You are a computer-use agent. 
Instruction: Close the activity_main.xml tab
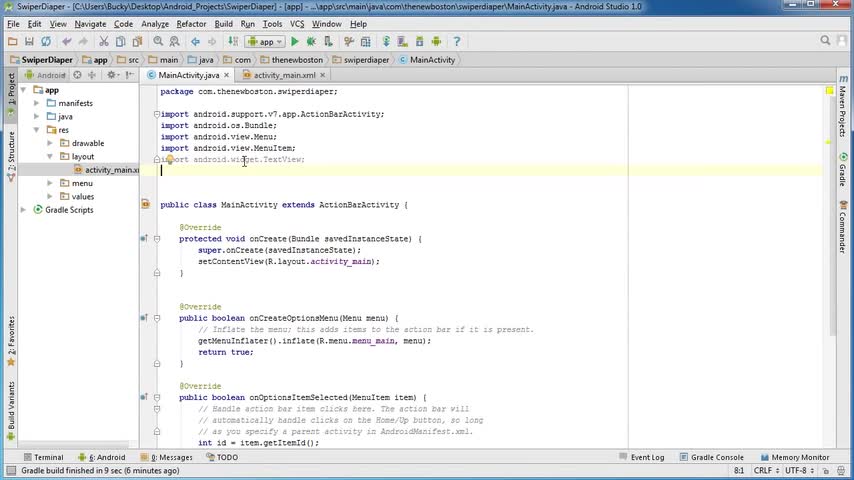click(322, 75)
